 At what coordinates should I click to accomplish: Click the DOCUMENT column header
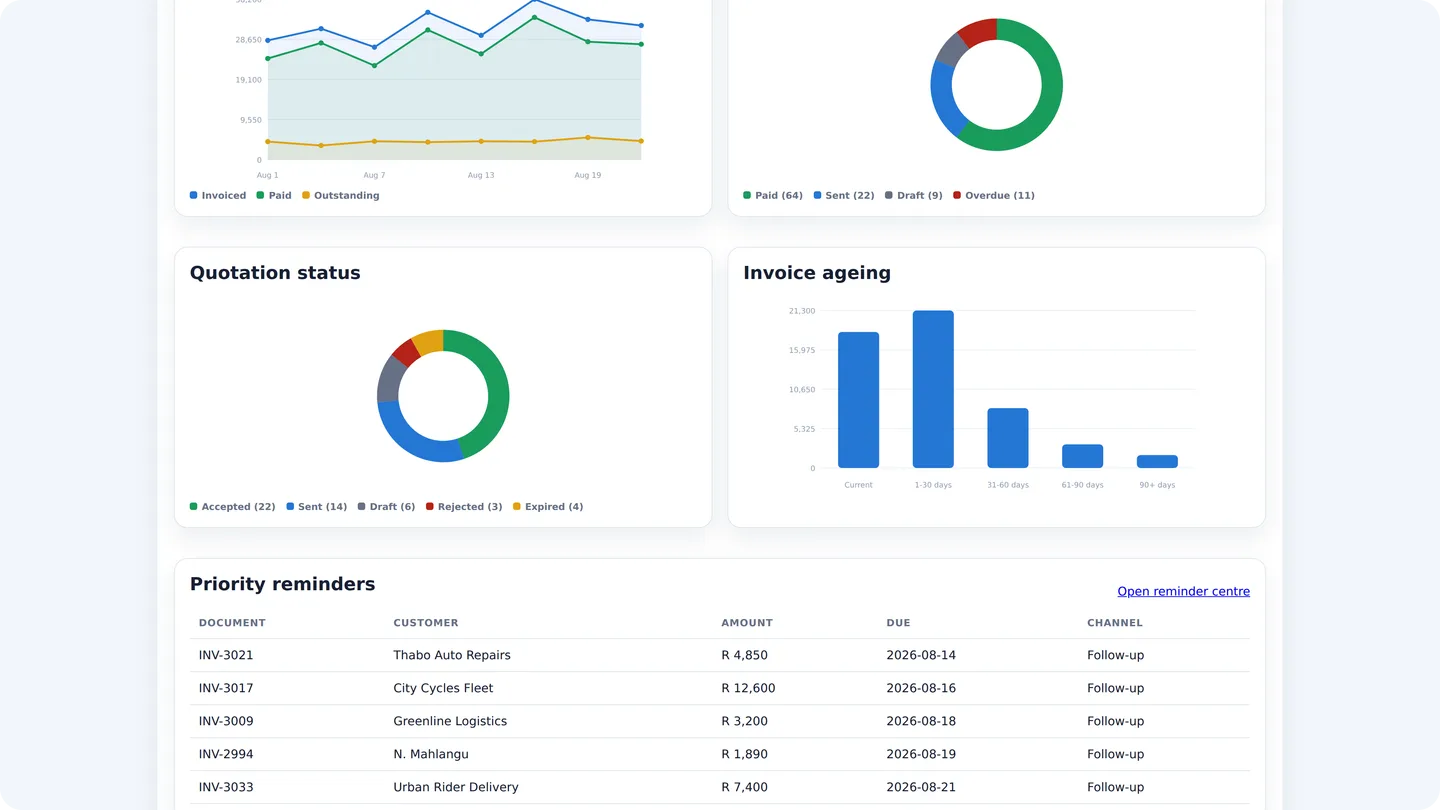pyautogui.click(x=232, y=623)
